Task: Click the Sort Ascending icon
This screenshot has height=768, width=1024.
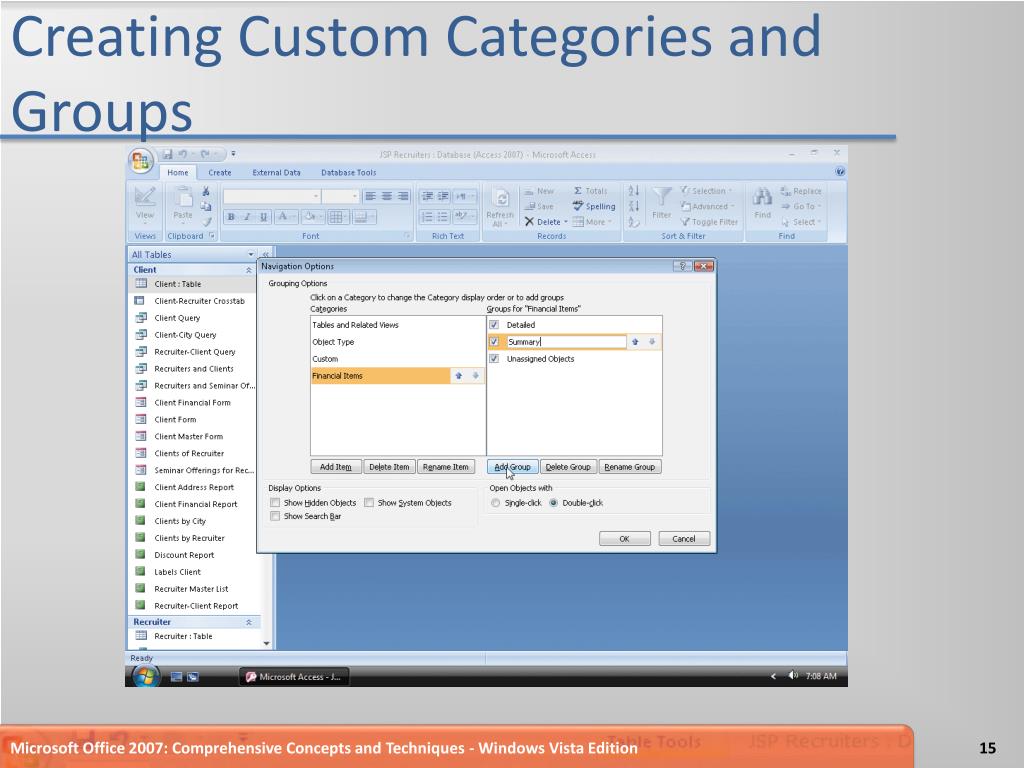Action: (x=633, y=191)
